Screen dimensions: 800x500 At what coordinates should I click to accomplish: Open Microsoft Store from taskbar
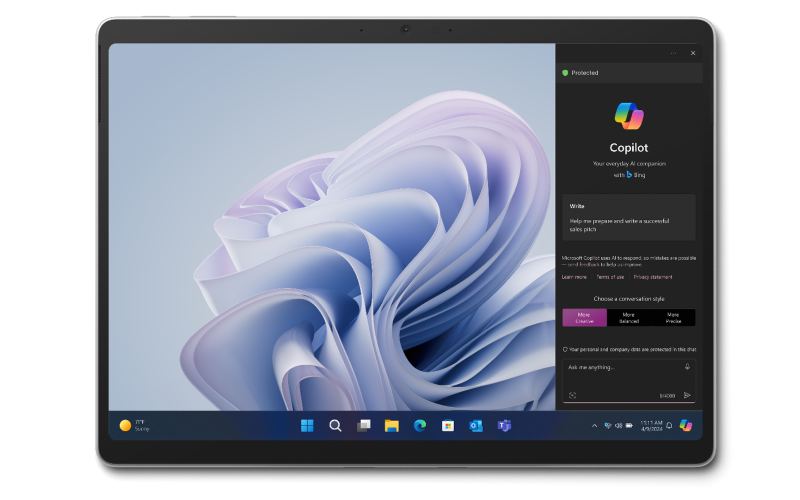point(448,426)
